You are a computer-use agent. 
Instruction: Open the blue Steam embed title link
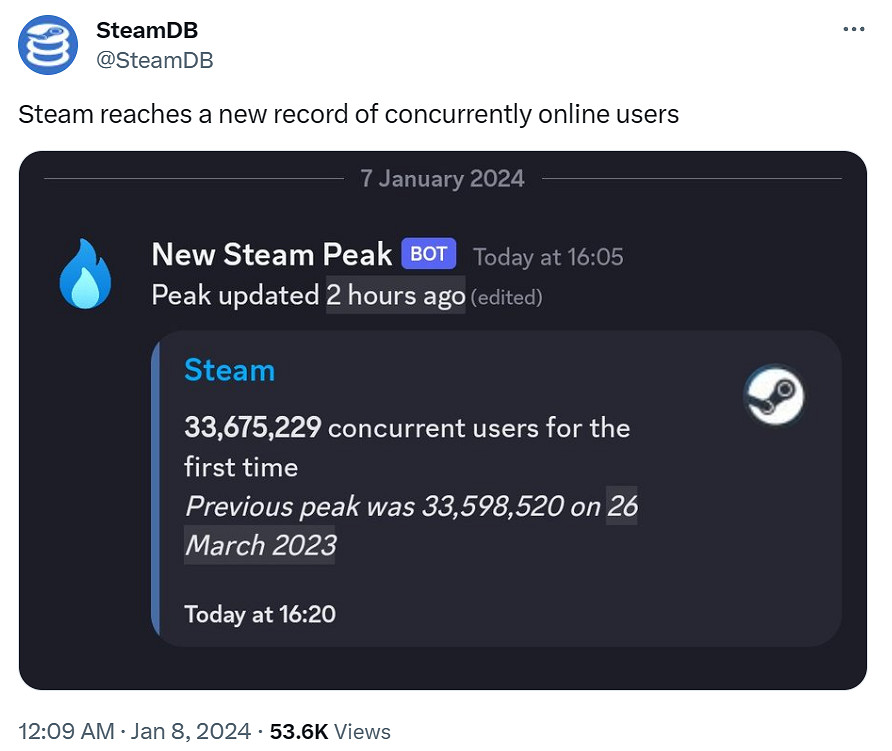pyautogui.click(x=229, y=370)
